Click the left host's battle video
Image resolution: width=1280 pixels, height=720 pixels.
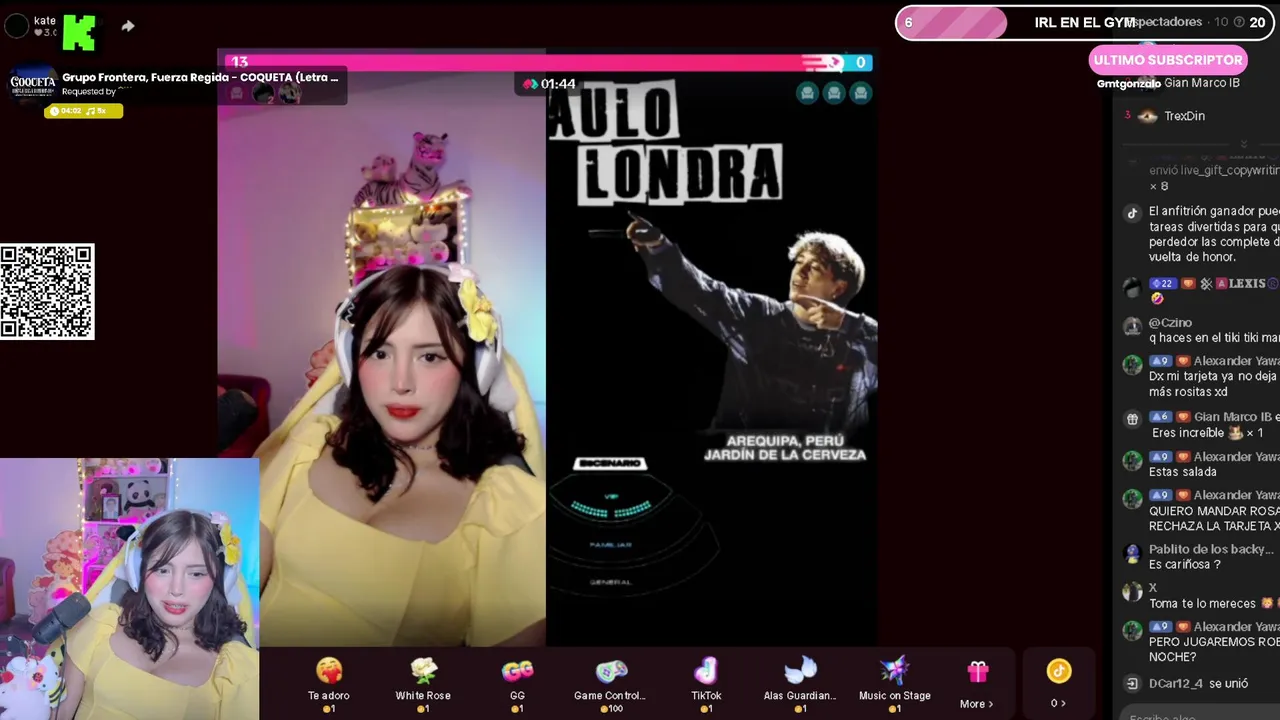click(x=382, y=360)
